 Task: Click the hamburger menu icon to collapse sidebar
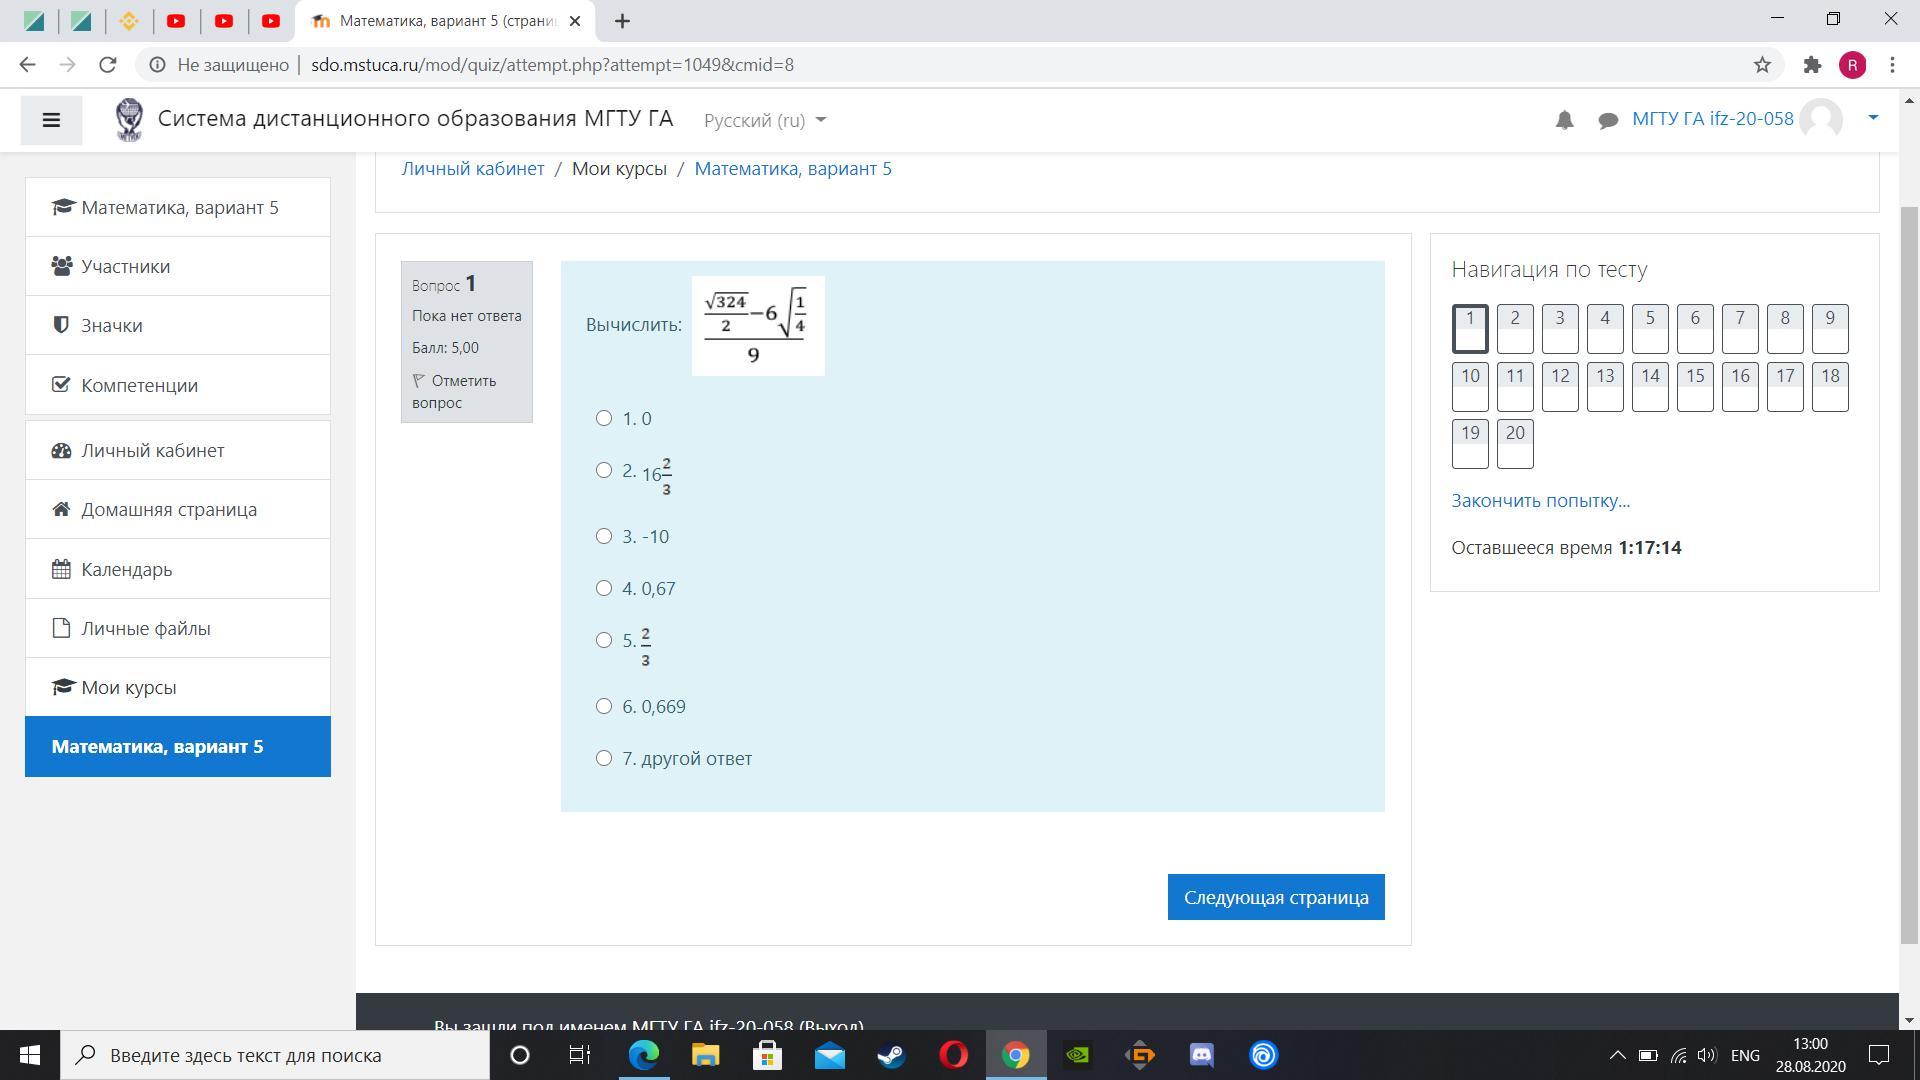click(x=51, y=120)
